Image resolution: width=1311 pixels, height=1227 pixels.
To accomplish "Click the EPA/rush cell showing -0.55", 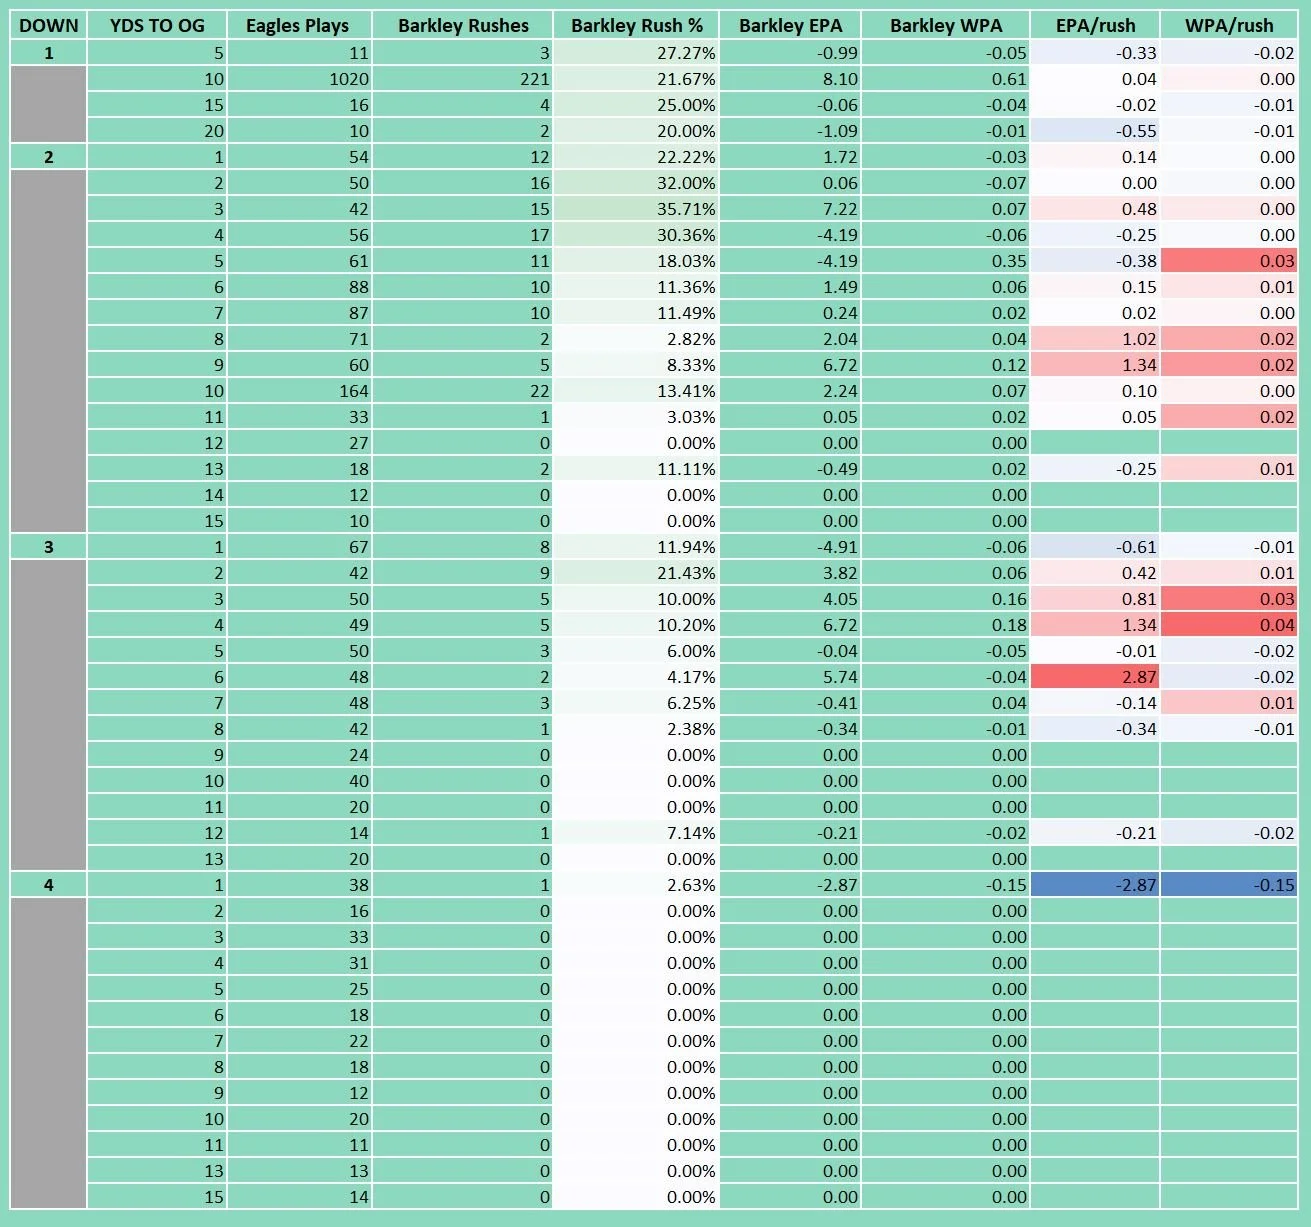I will coord(1095,131).
